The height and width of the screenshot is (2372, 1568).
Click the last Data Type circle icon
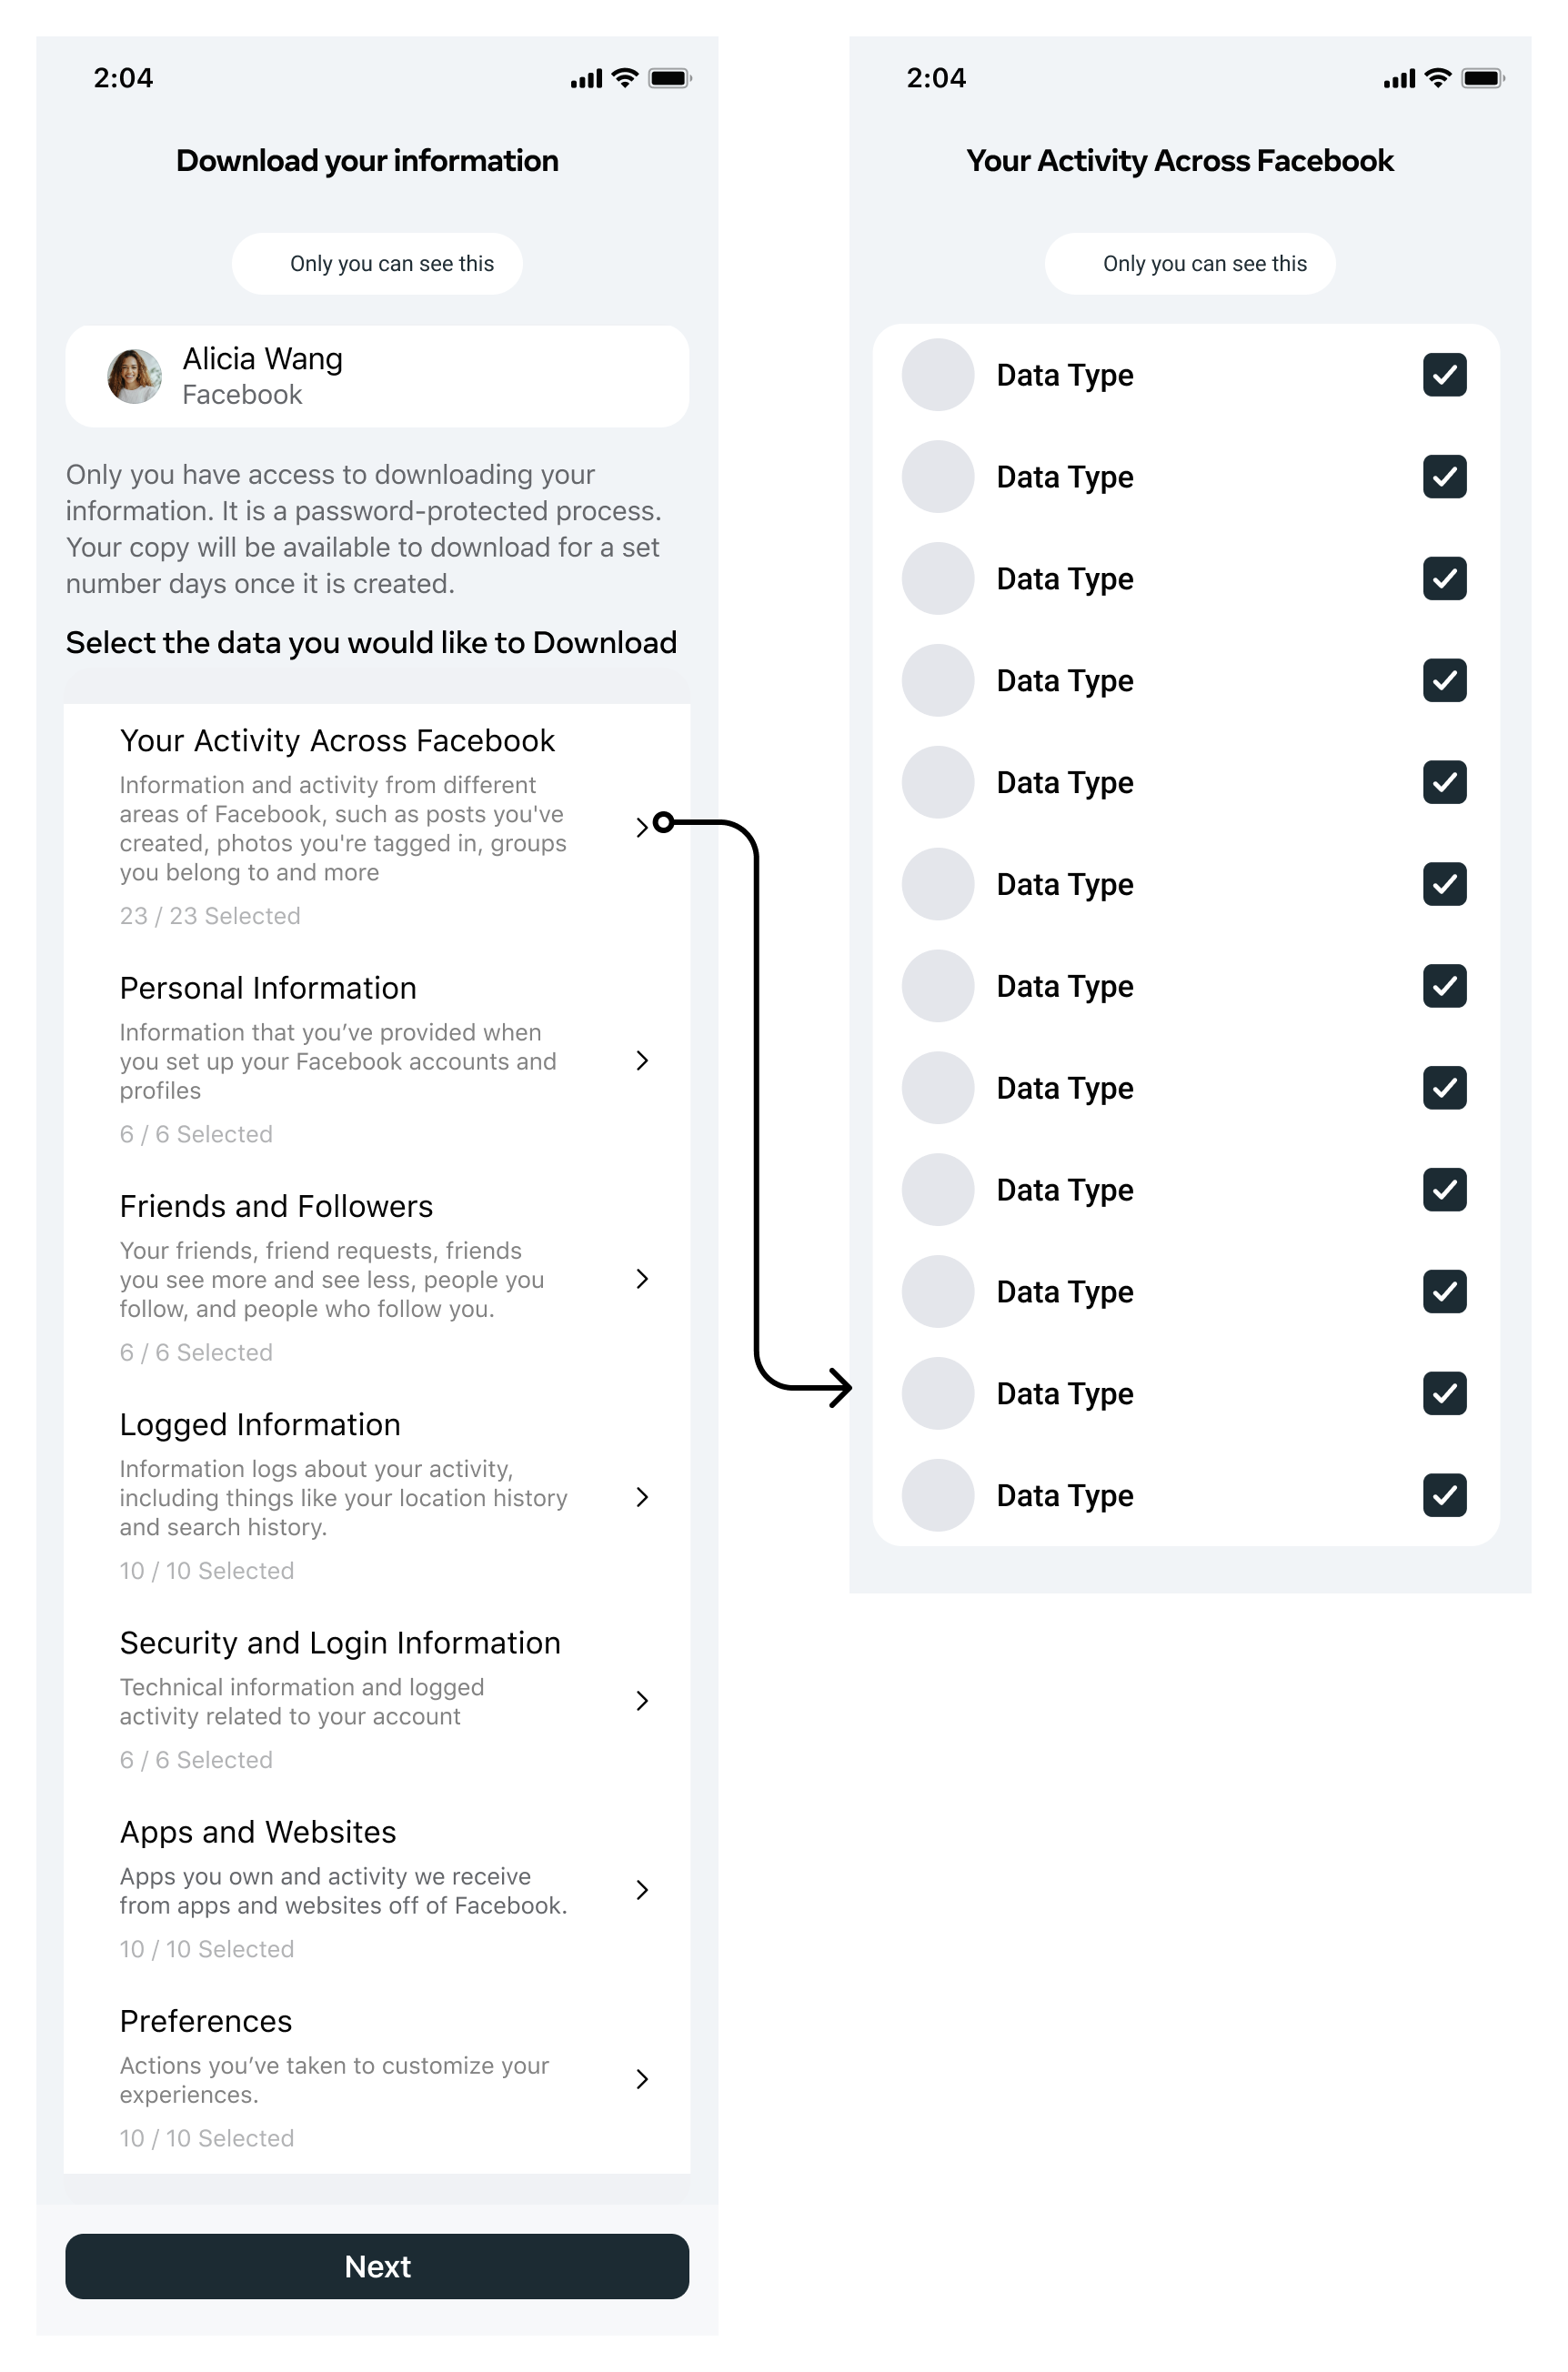937,1495
